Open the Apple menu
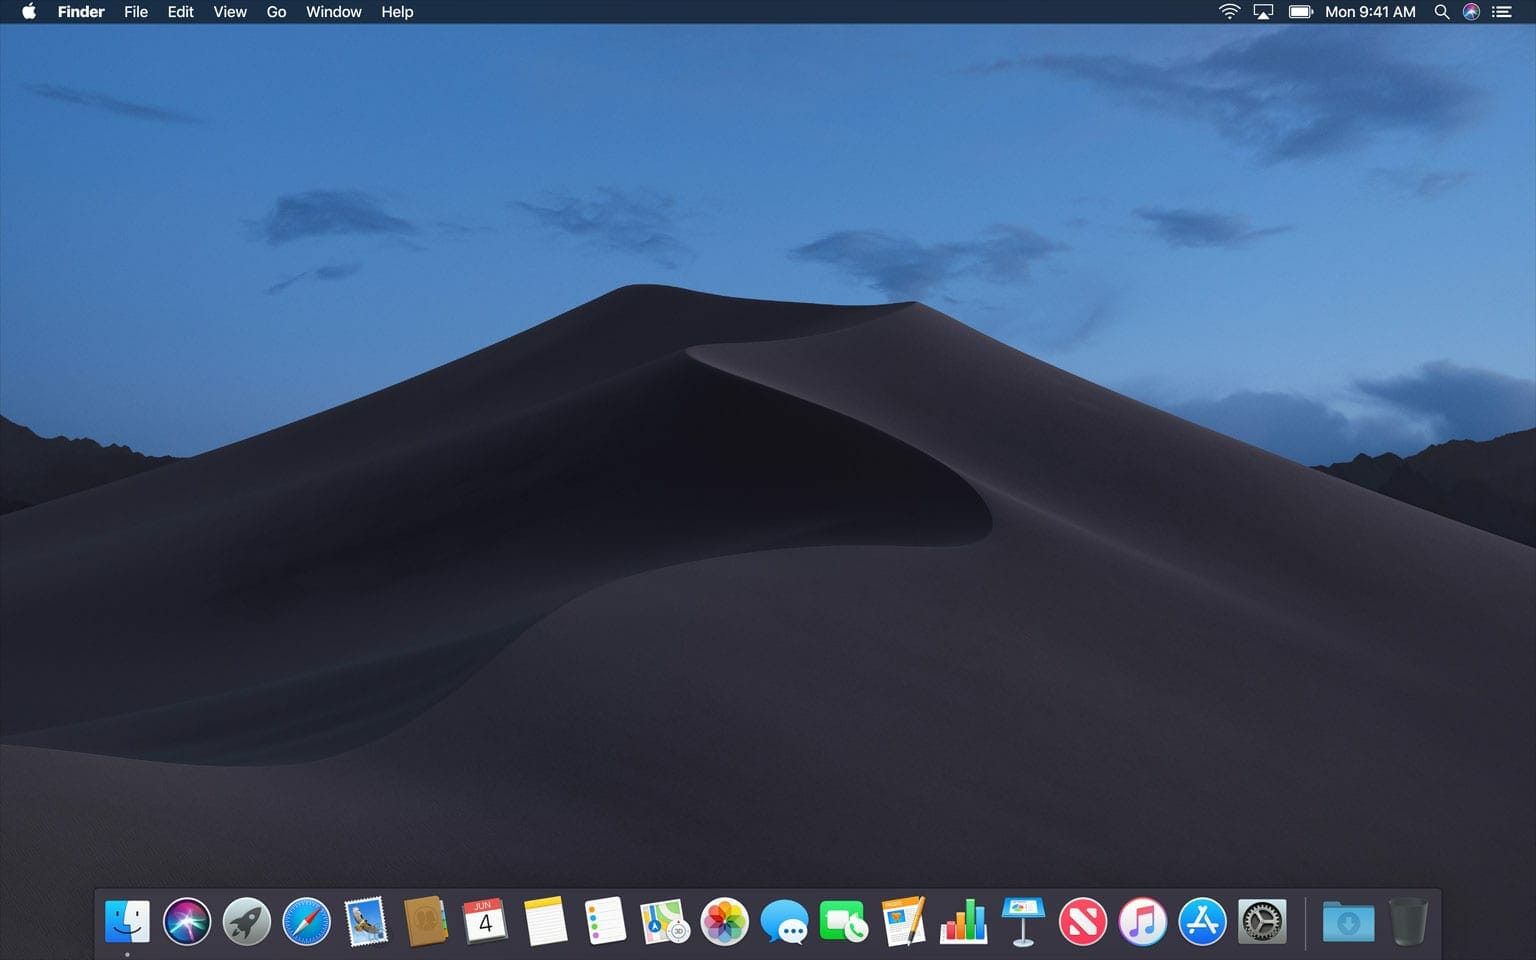1536x960 pixels. point(29,12)
